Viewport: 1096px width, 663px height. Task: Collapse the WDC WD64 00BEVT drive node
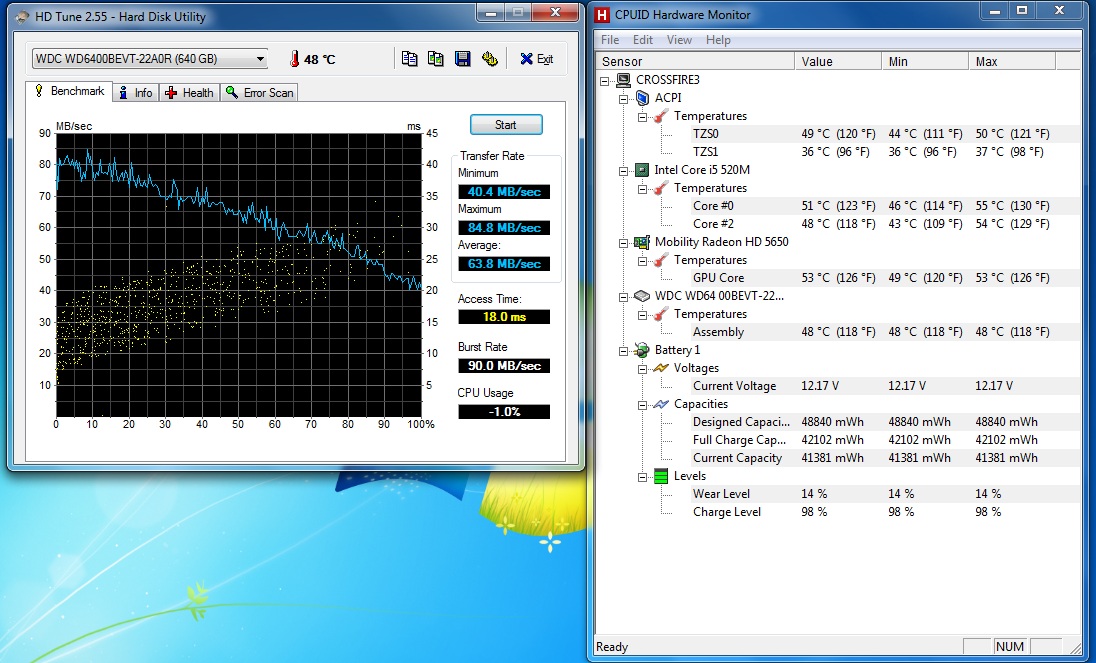pyautogui.click(x=623, y=297)
